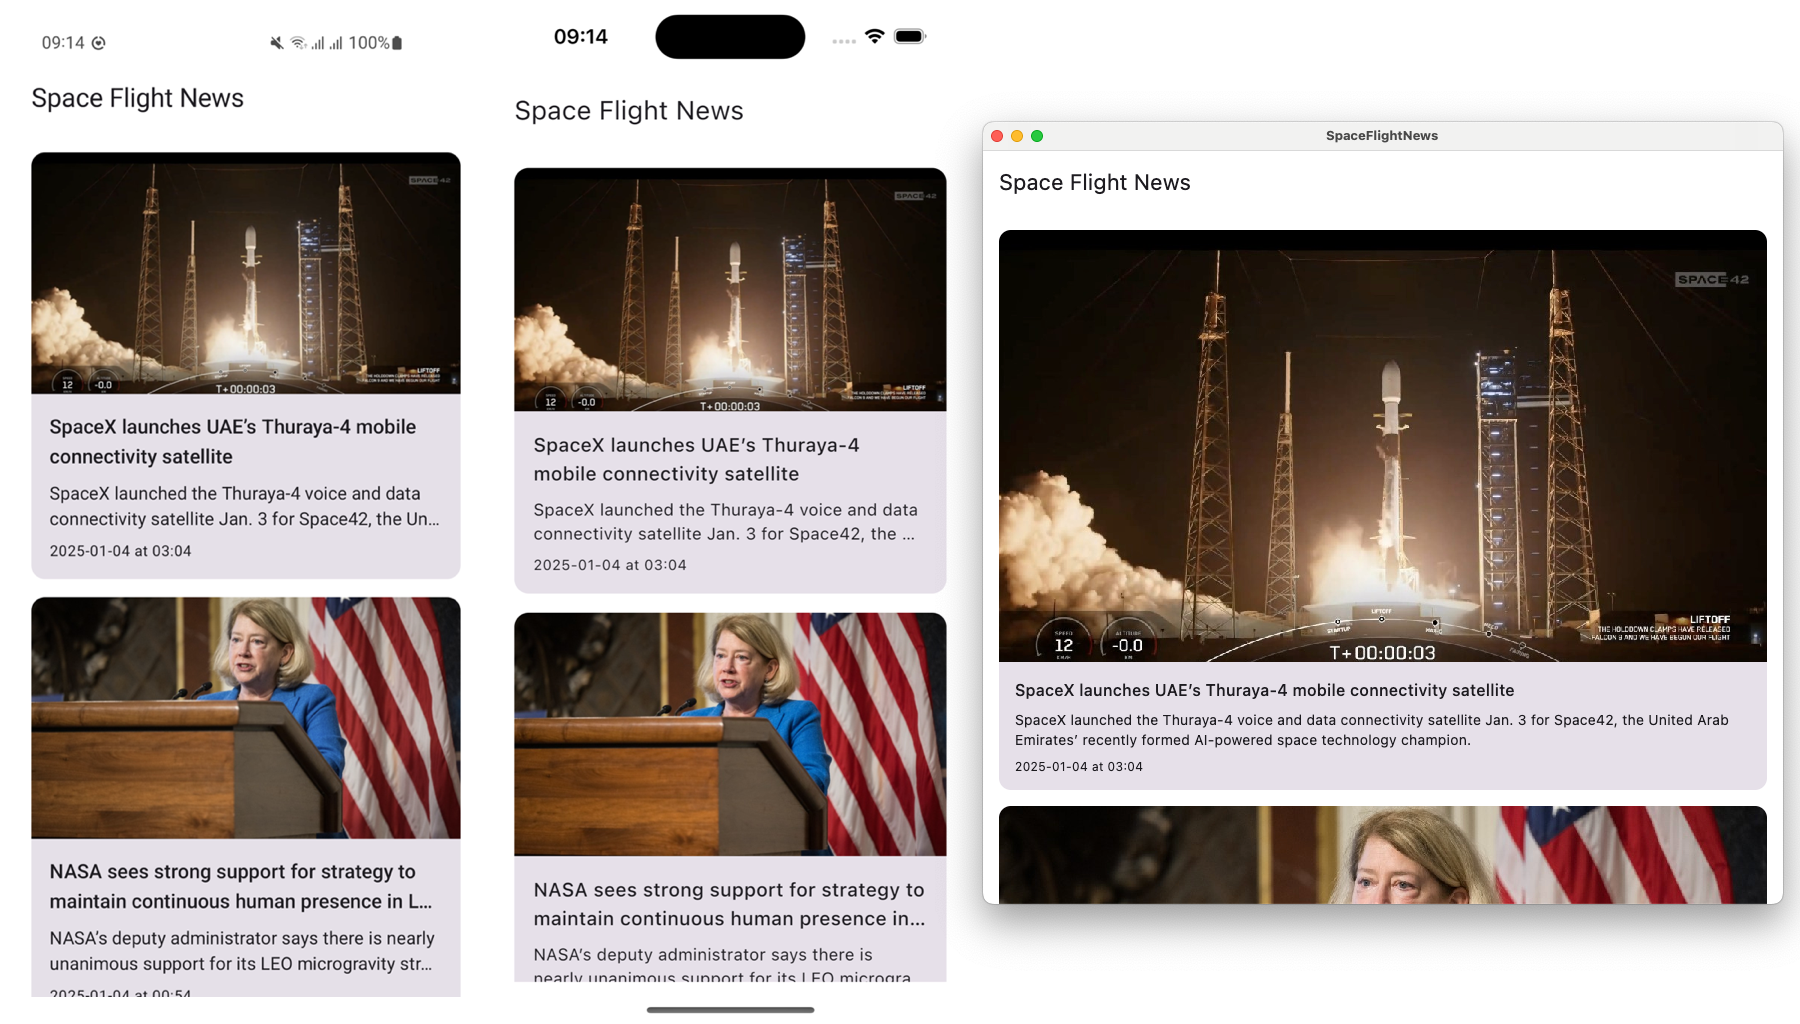
Task: Tap iPhone headline 'SpaceX launches UAE's Thuraya-4 mobile connectivity satellite'
Action: [696, 459]
